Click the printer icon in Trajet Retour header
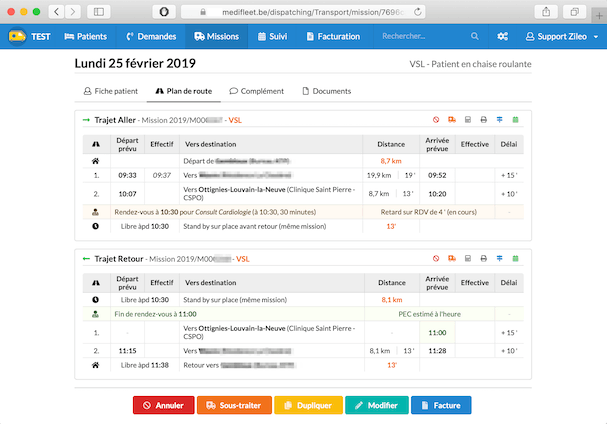 point(484,259)
